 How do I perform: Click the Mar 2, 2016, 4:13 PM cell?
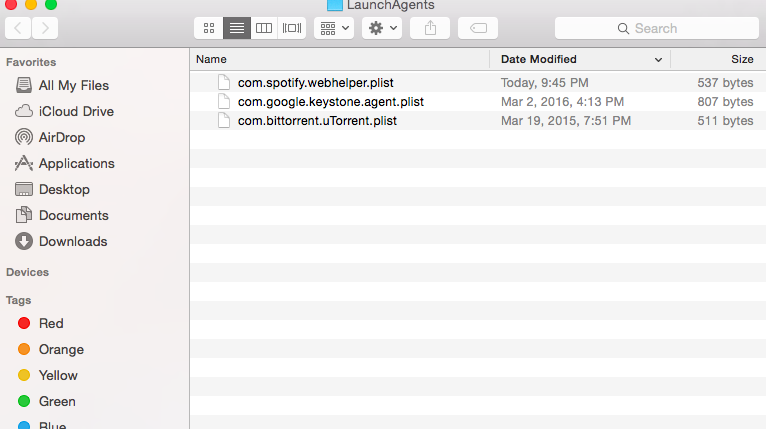click(x=562, y=102)
